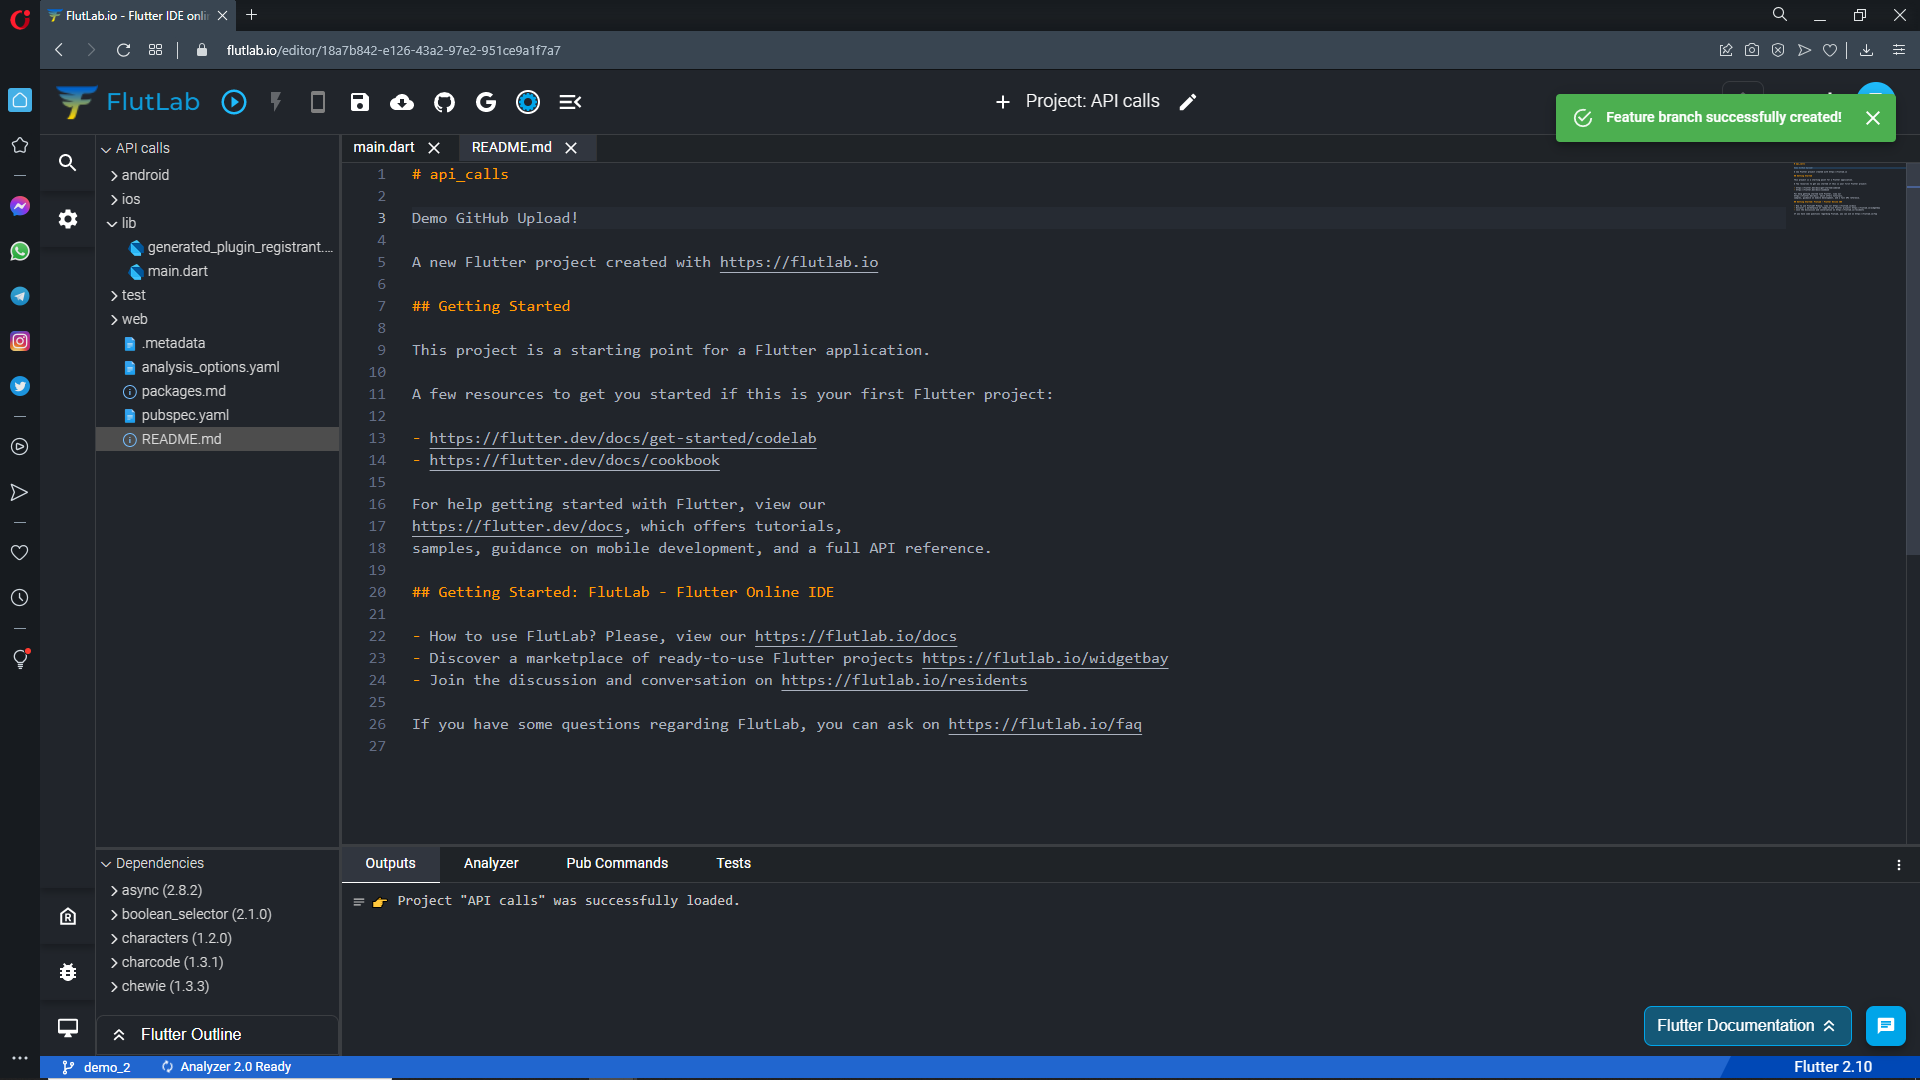Open WhatsApp in Opera sidebar
This screenshot has height=1080, width=1920.
tap(20, 251)
